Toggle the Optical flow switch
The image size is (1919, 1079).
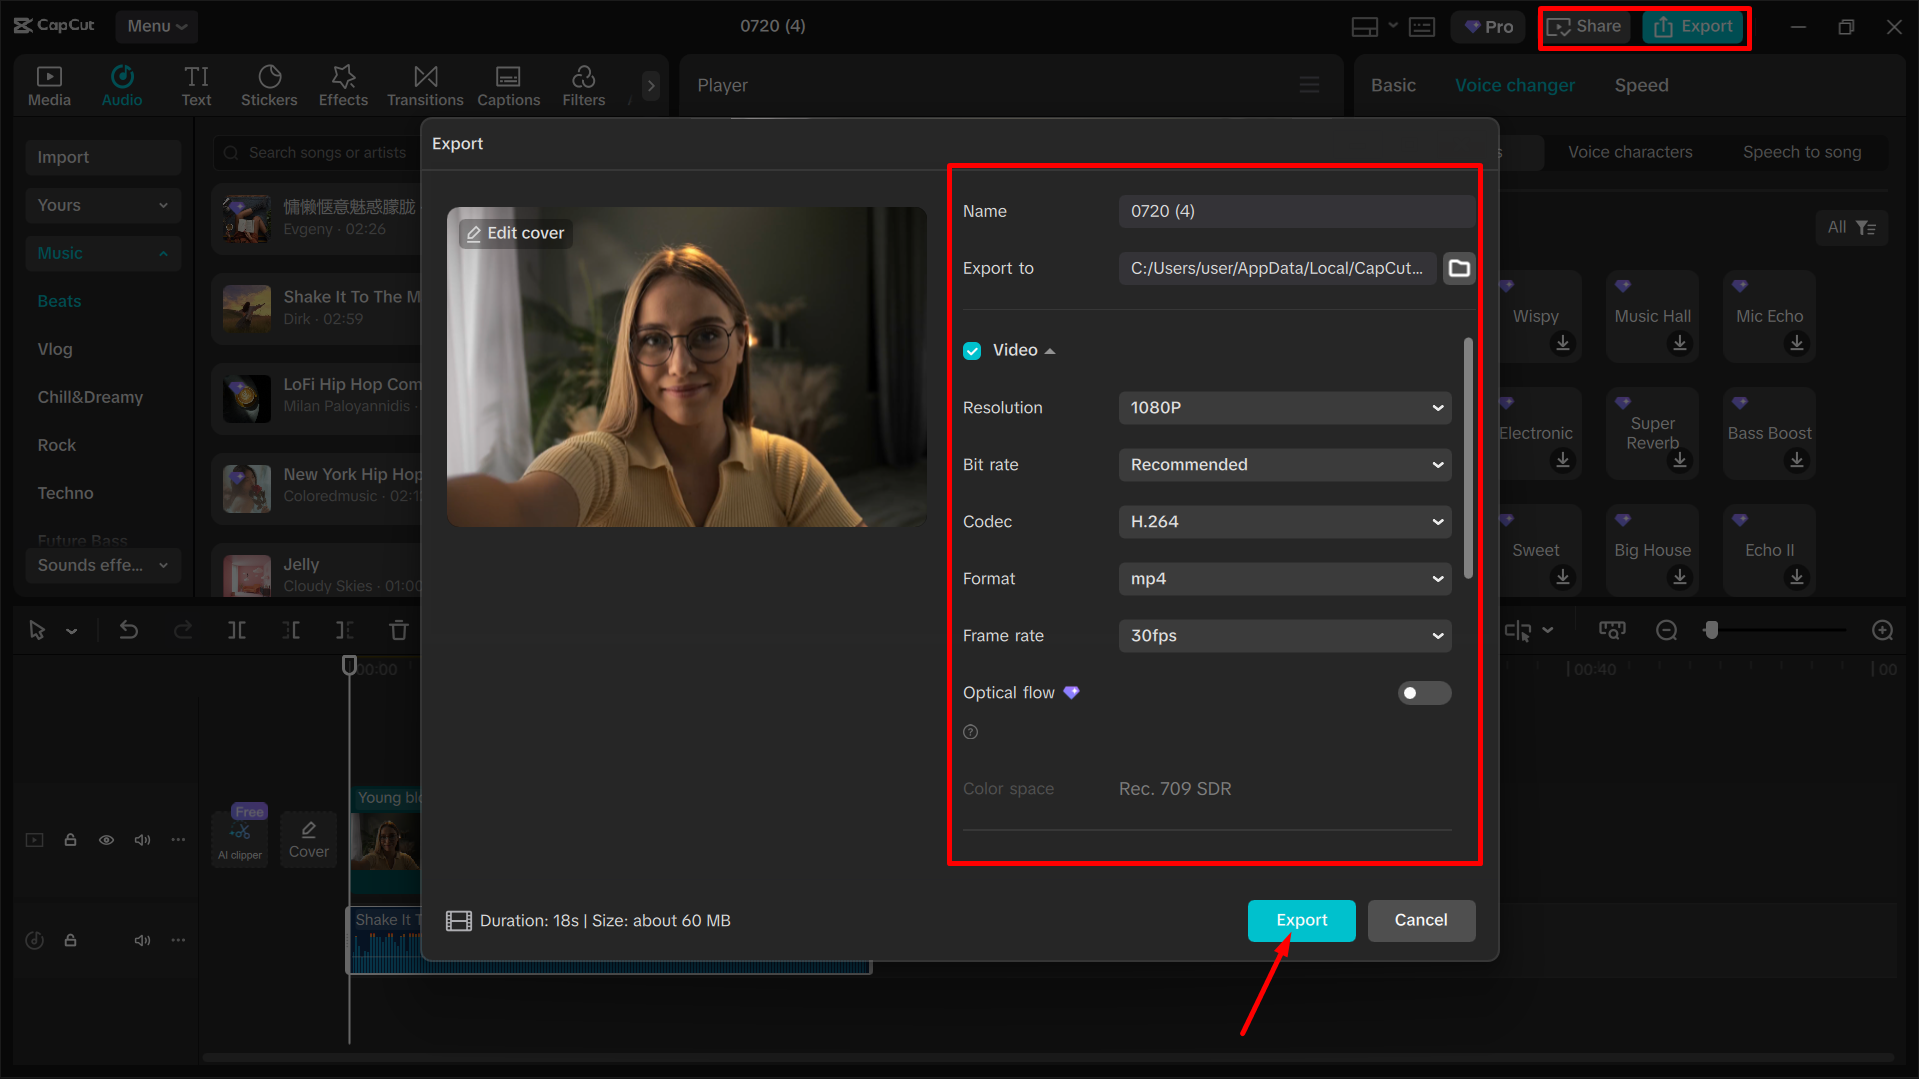[1424, 692]
